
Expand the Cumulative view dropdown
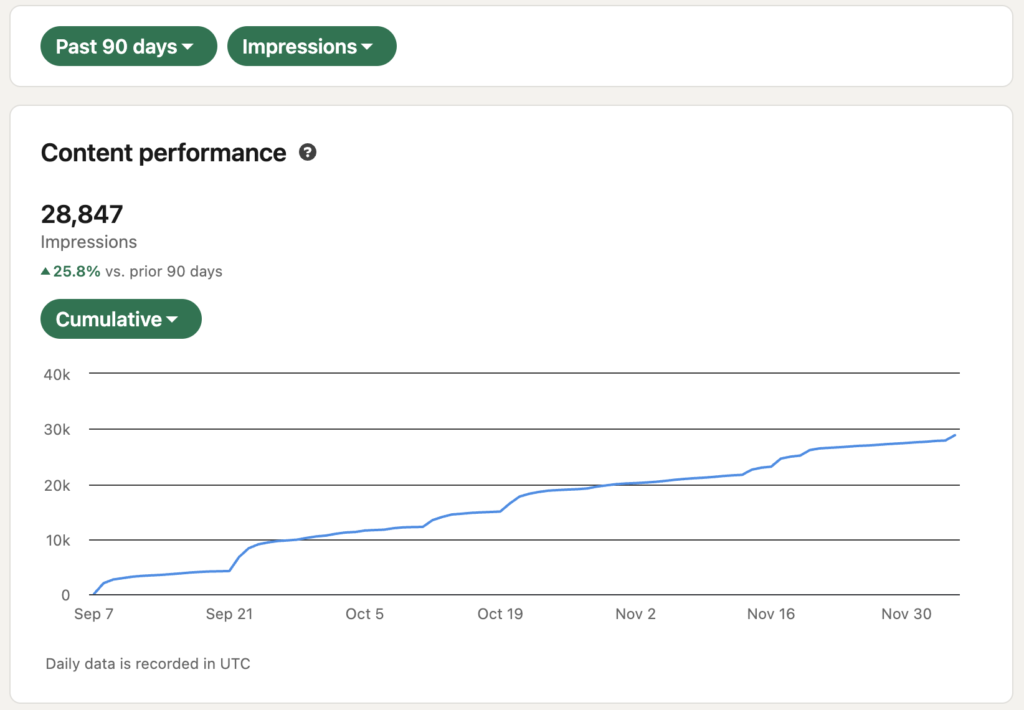(x=120, y=320)
